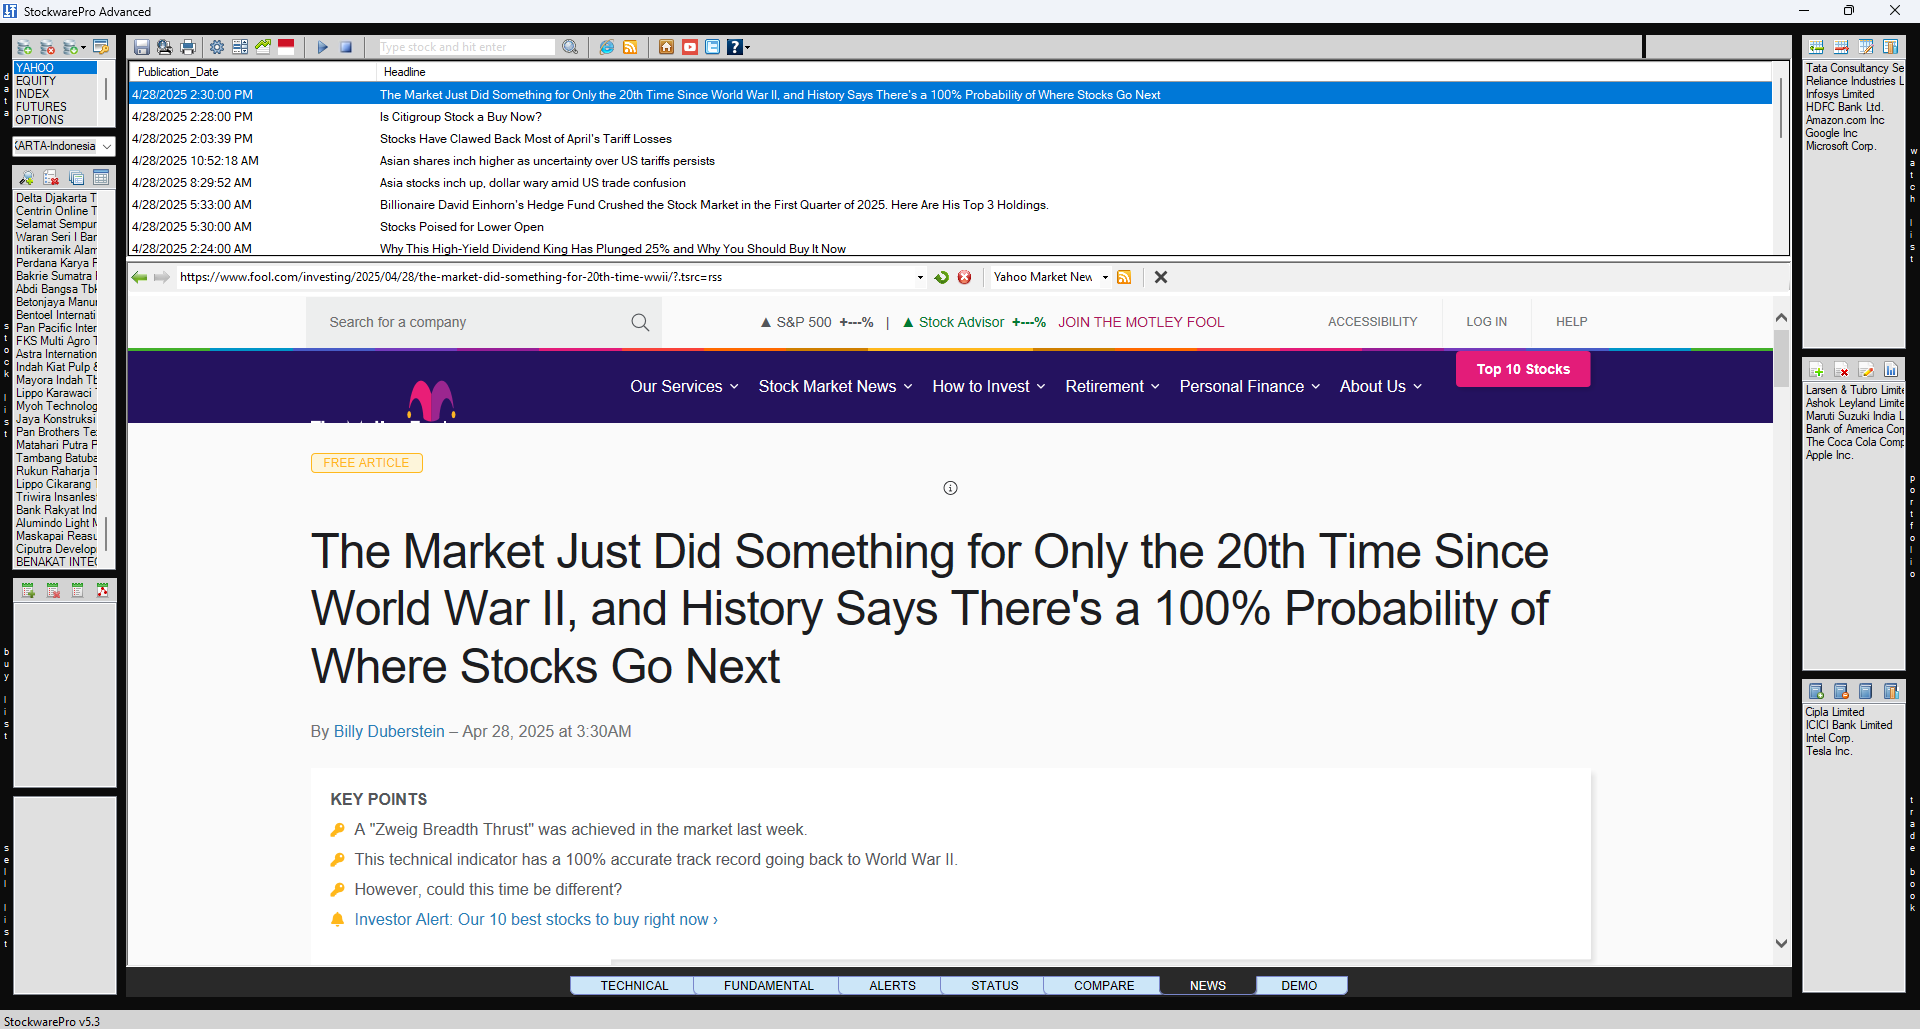The image size is (1920, 1029).
Task: Click the magnifier search icon beside stock input
Action: [x=570, y=47]
